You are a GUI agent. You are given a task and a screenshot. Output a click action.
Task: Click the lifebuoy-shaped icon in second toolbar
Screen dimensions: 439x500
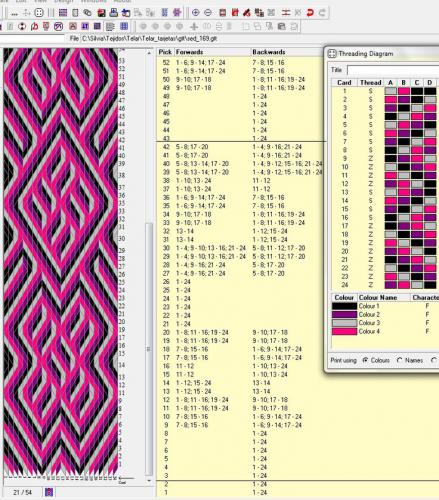[22, 26]
